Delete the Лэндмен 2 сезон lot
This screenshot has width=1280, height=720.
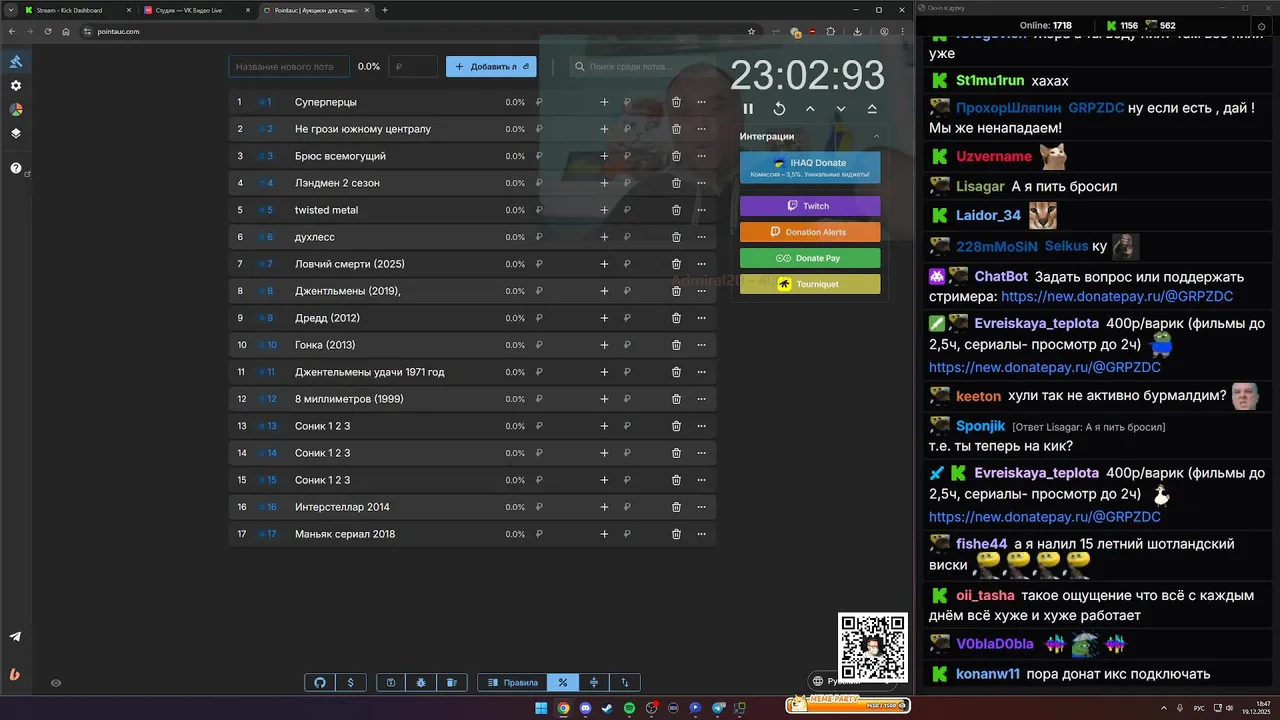676,183
